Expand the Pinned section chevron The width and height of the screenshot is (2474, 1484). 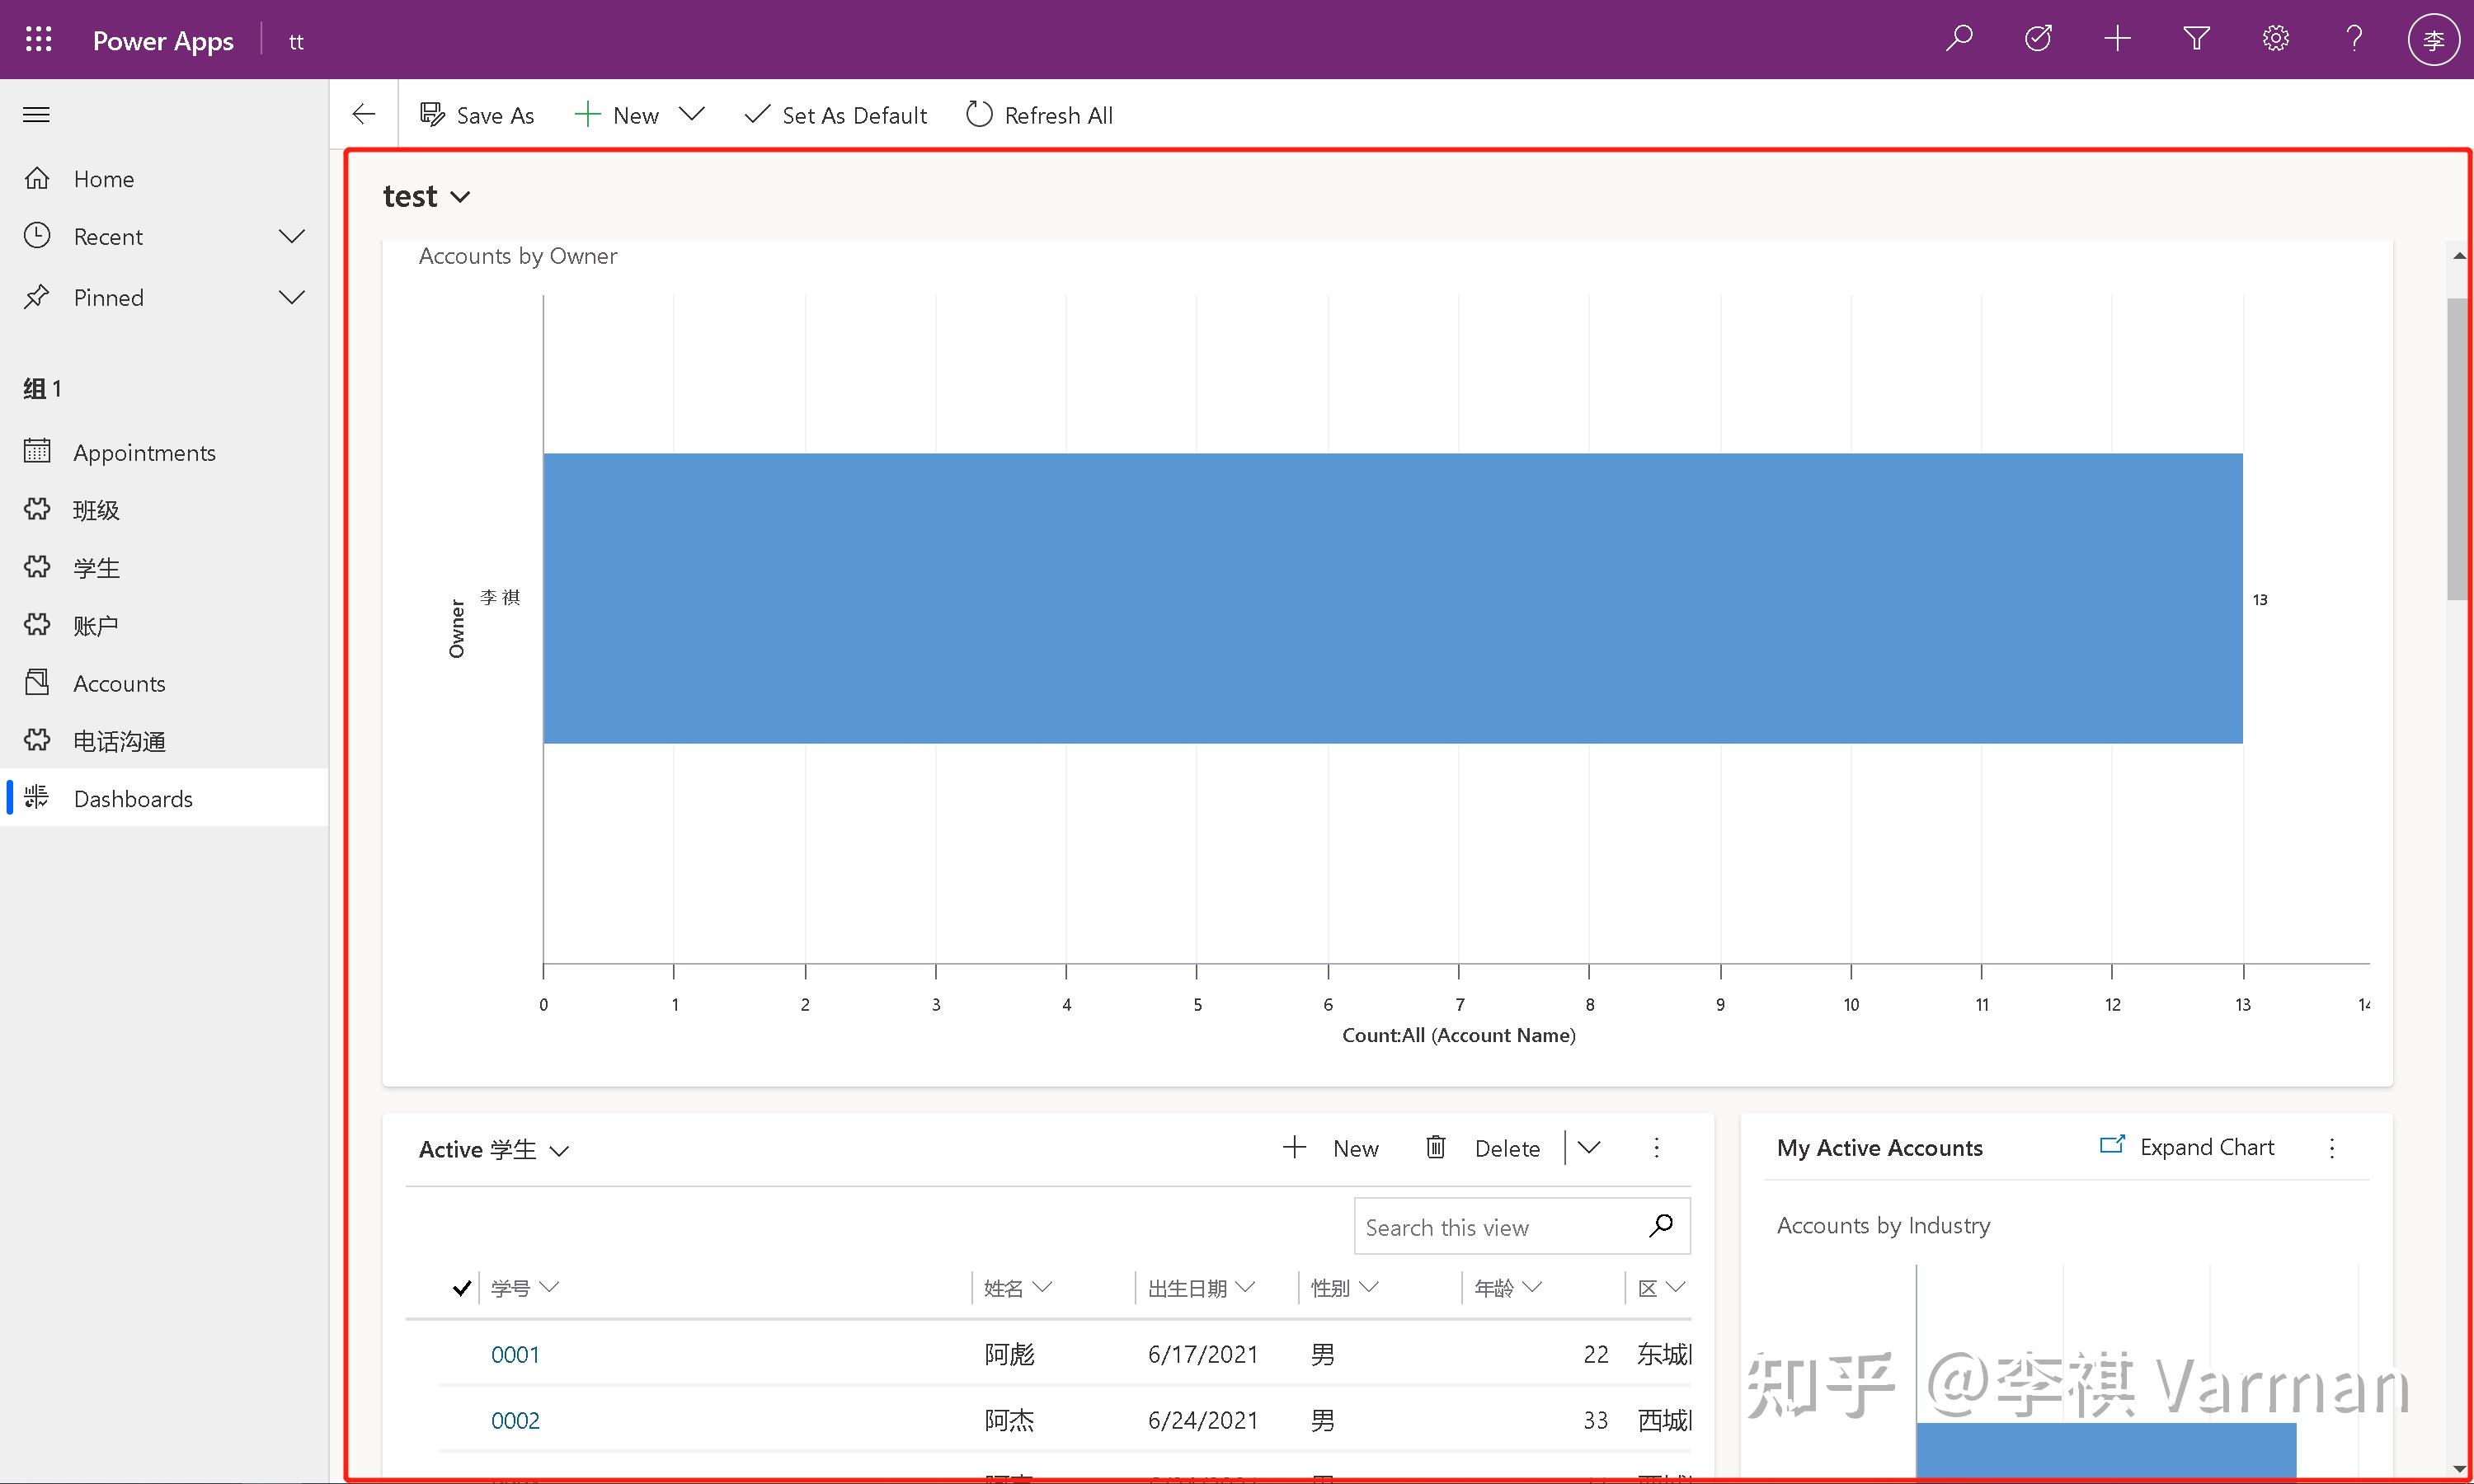291,298
